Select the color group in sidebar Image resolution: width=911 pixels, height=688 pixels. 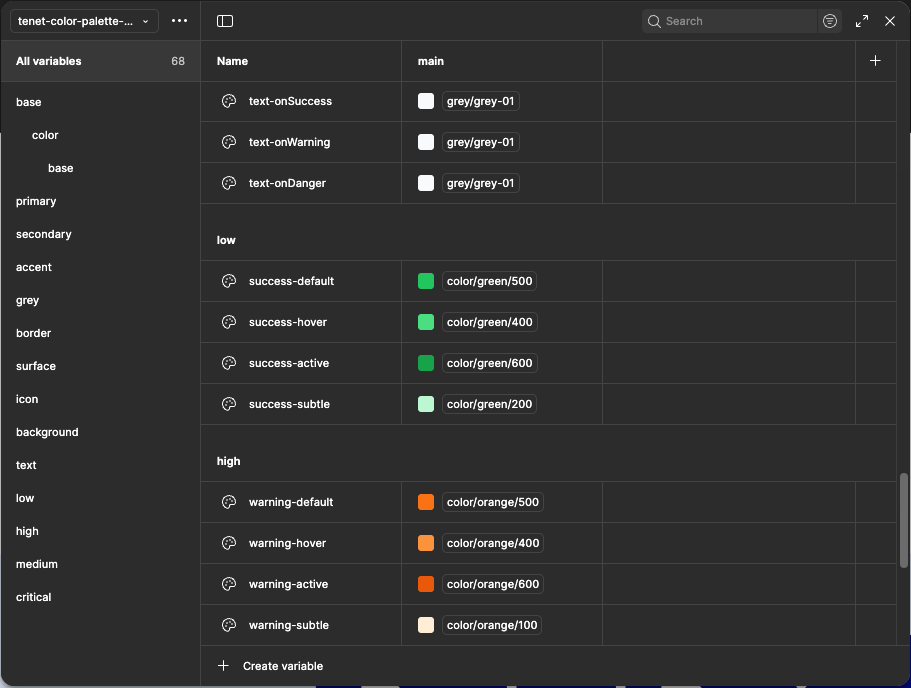[x=45, y=135]
